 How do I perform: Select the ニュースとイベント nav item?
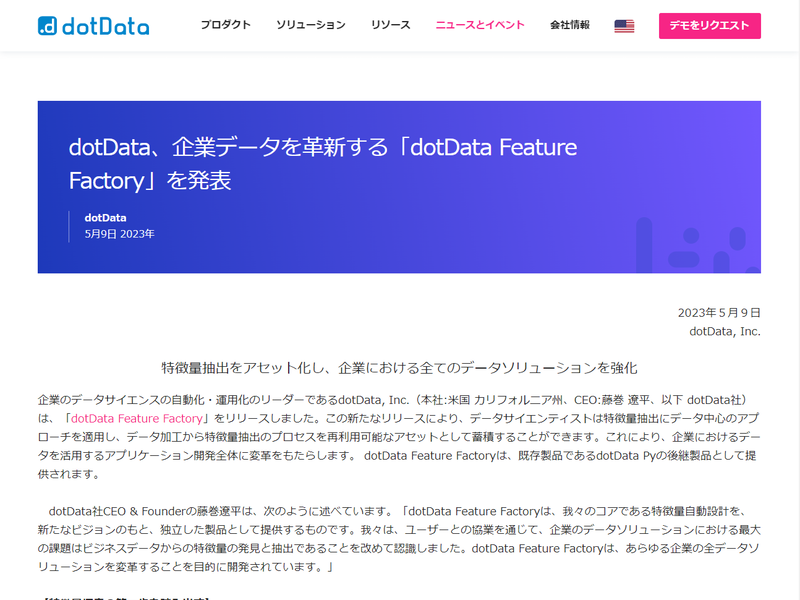[x=480, y=26]
